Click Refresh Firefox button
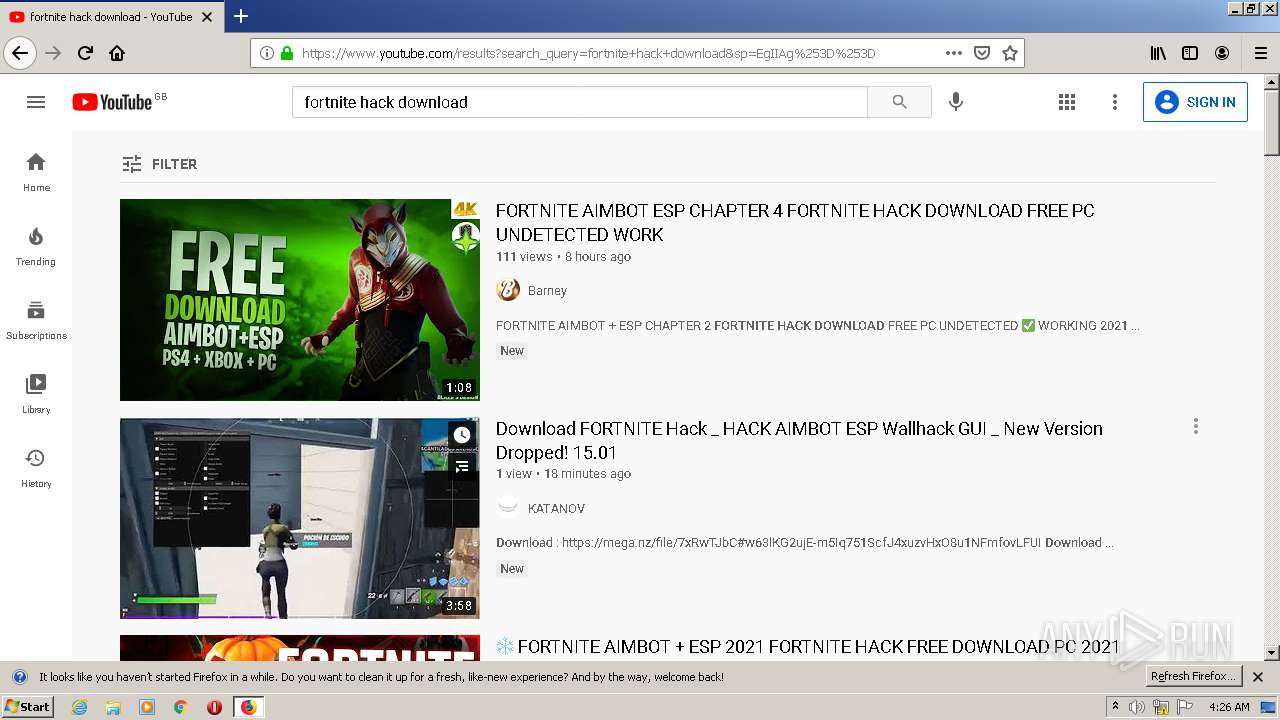 [1193, 677]
